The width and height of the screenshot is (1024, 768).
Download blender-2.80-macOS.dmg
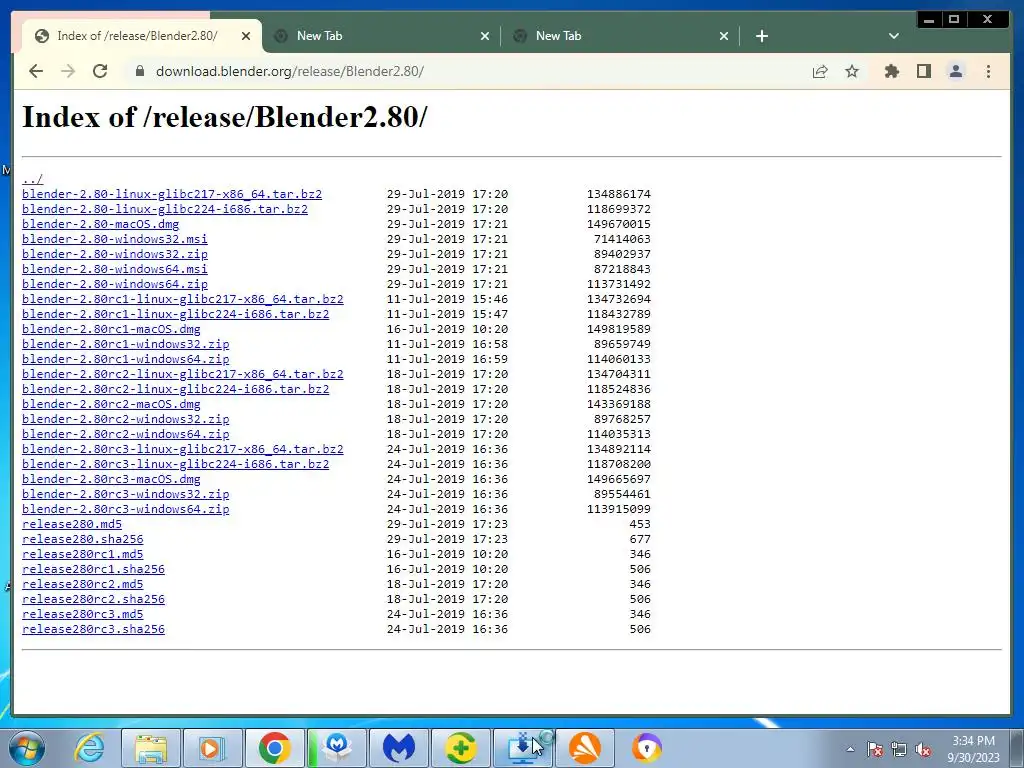100,224
